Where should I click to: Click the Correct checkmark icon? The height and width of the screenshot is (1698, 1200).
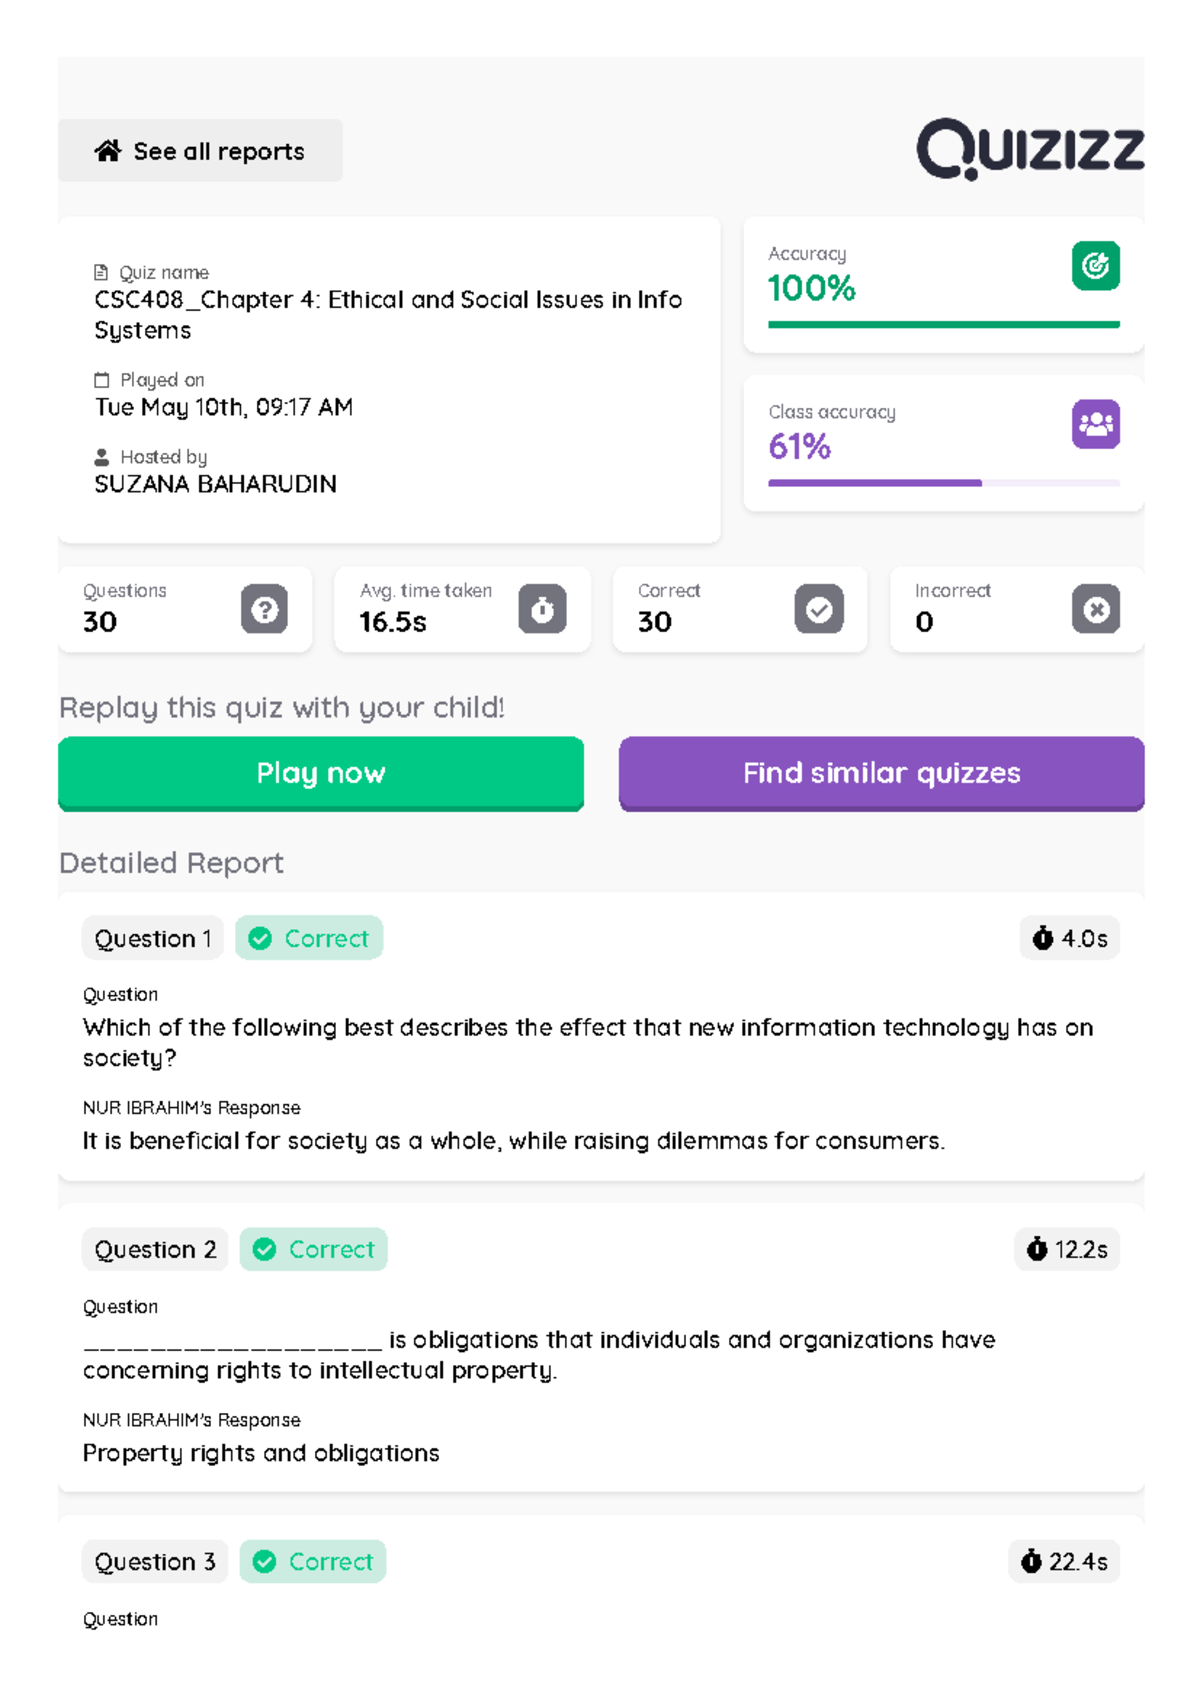click(818, 610)
